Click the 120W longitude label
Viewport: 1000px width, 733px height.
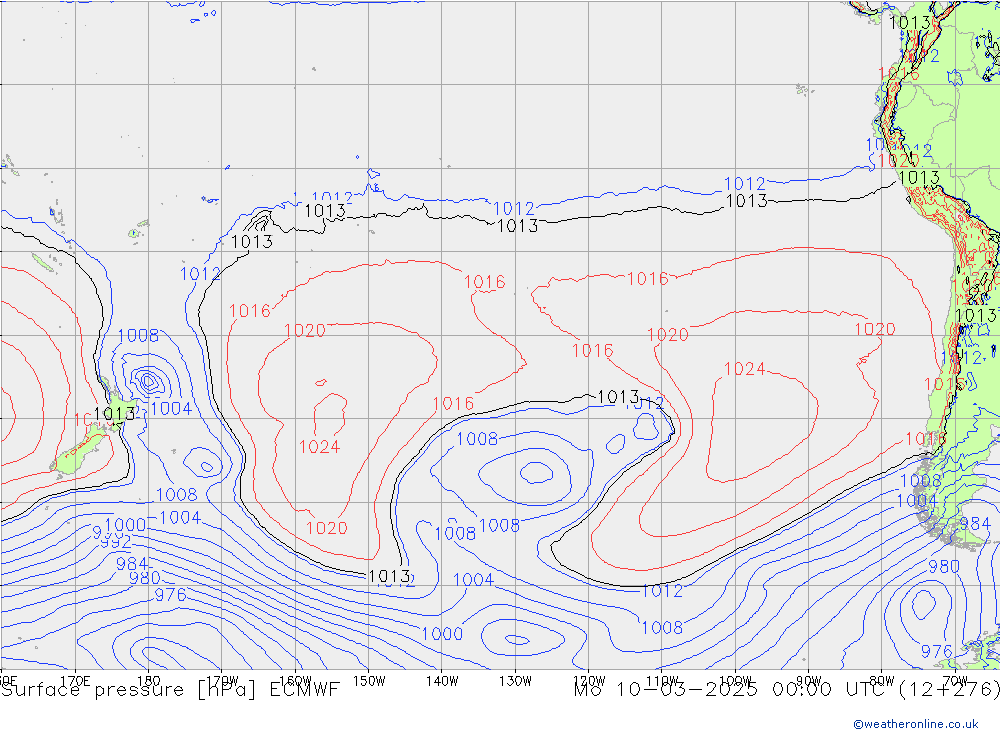589,681
